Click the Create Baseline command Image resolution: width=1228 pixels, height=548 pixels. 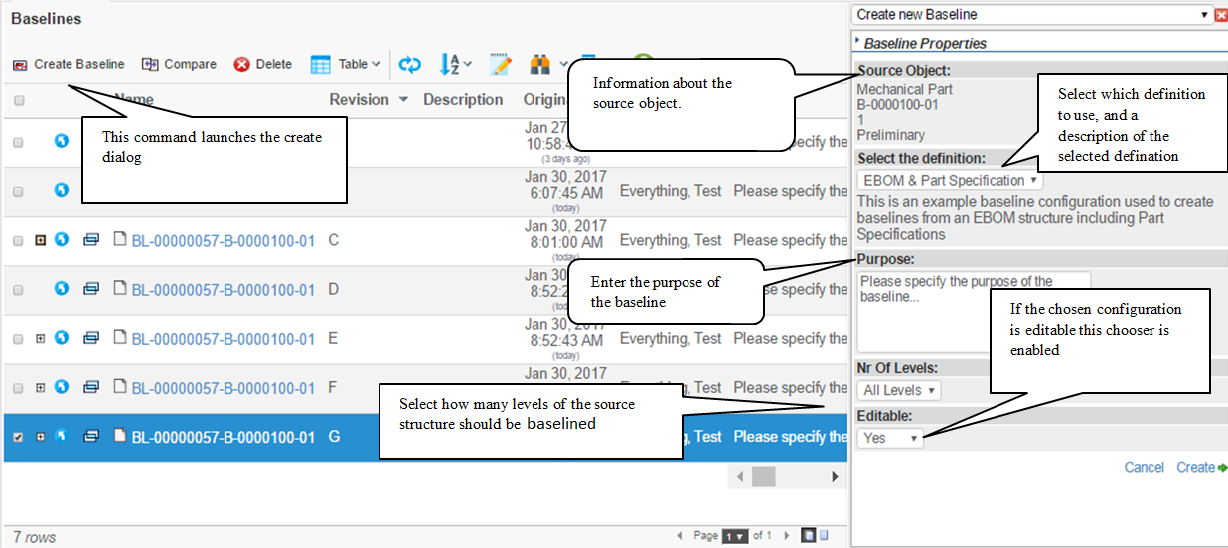(69, 64)
